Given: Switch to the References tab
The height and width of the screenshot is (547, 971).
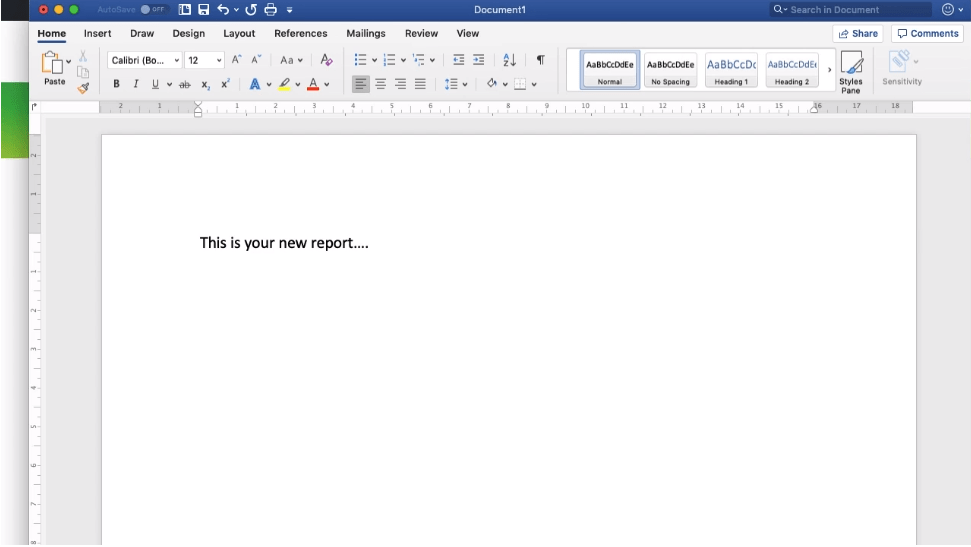Looking at the screenshot, I should point(300,33).
